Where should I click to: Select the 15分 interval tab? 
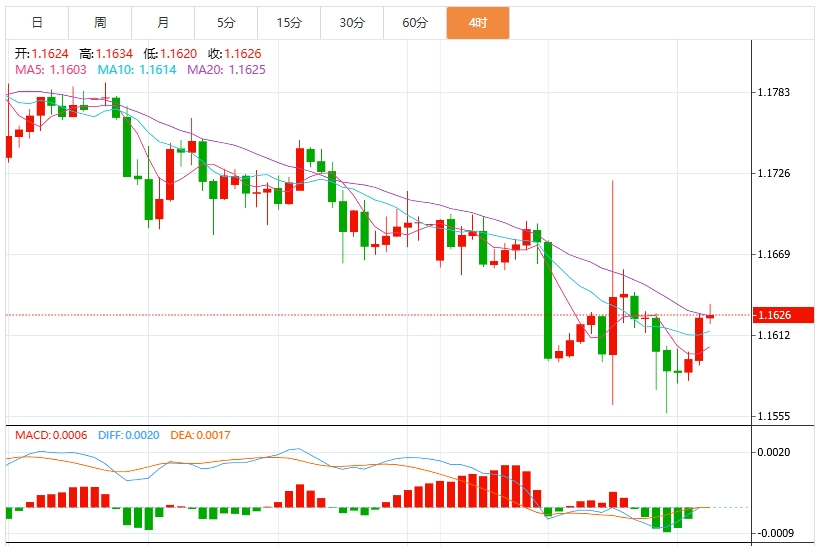click(289, 22)
